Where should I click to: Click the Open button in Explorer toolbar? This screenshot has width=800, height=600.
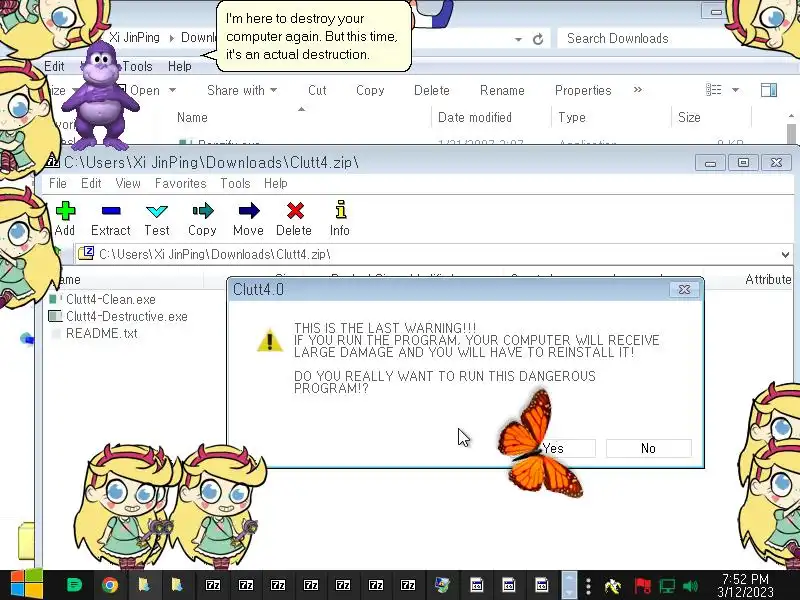tap(145, 90)
